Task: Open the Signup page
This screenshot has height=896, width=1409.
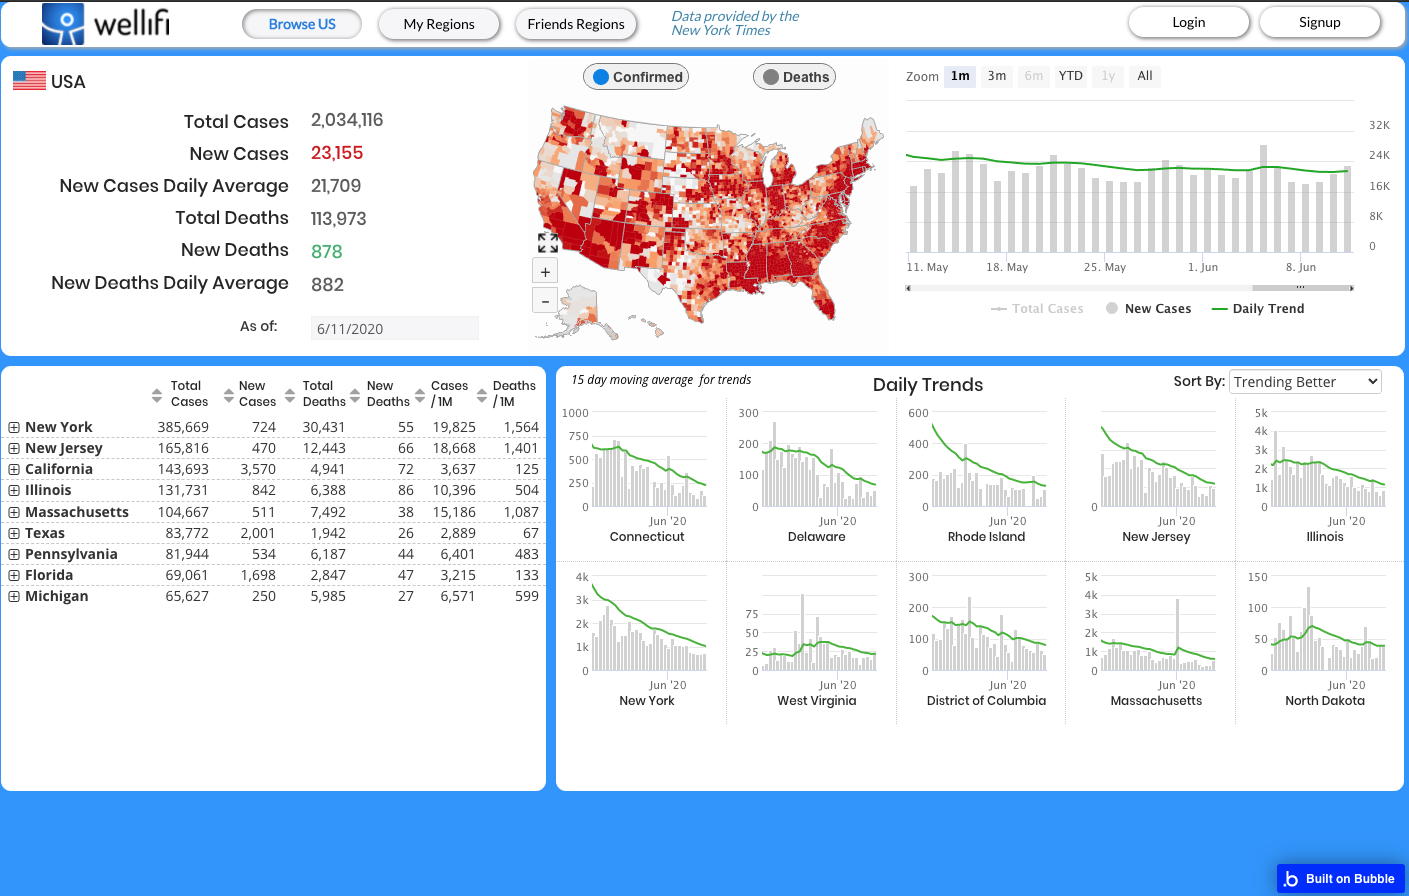Action: [x=1319, y=21]
